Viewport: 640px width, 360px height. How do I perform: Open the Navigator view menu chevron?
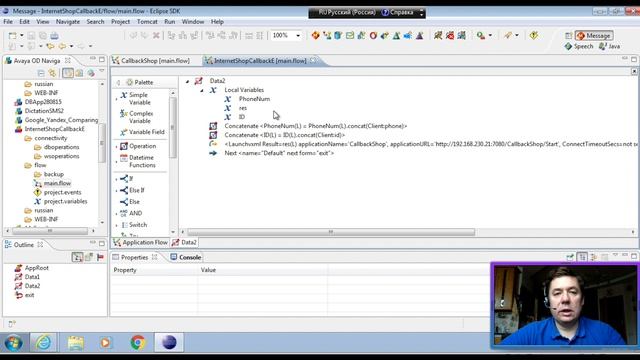[x=102, y=71]
